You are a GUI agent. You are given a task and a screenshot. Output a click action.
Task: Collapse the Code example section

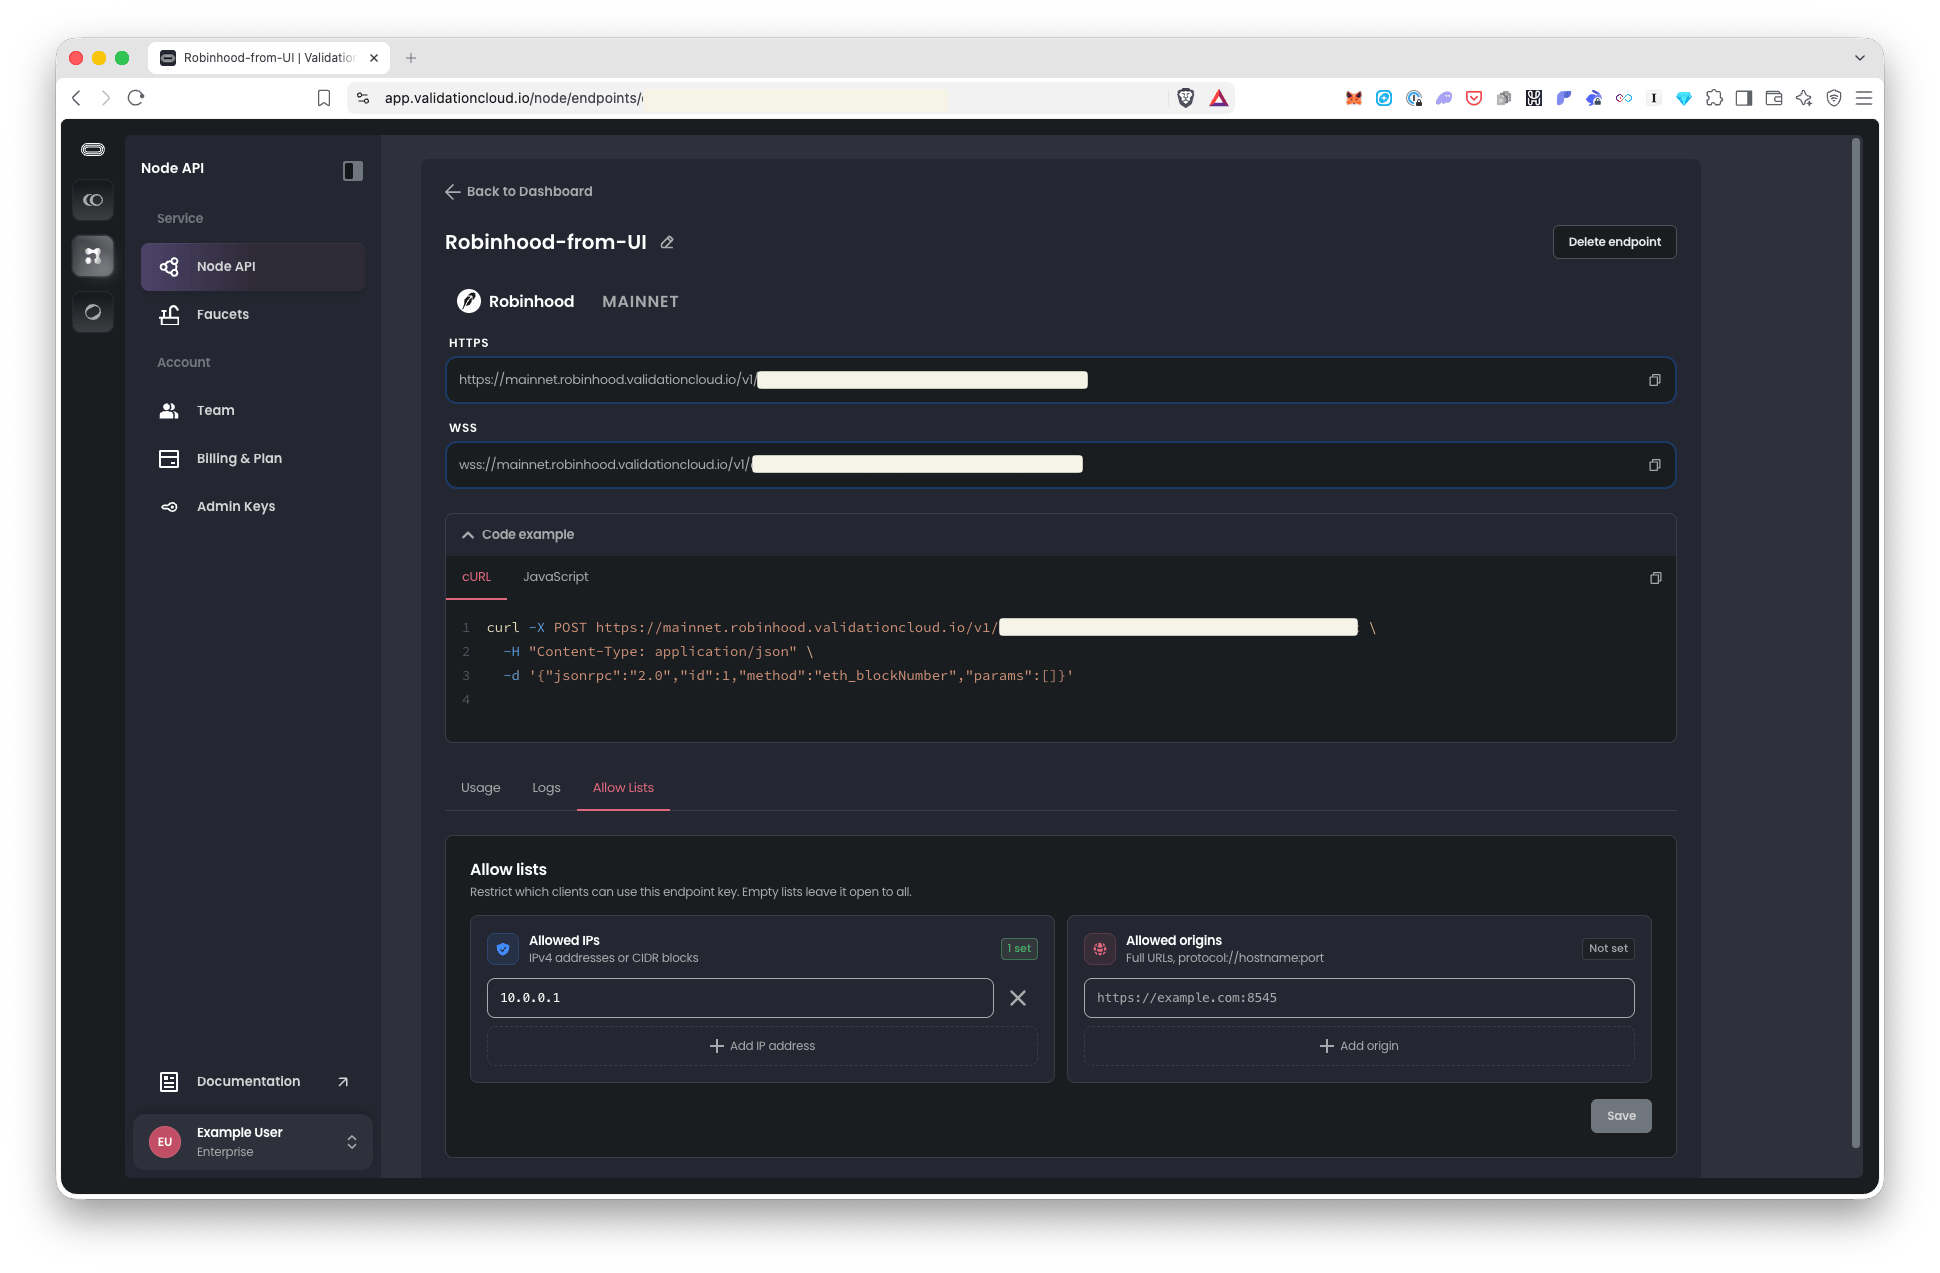tap(518, 535)
